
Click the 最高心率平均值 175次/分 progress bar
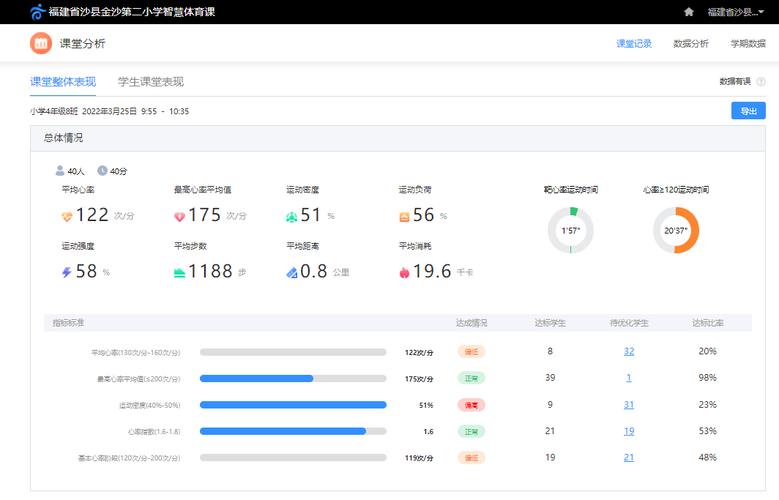coord(293,378)
